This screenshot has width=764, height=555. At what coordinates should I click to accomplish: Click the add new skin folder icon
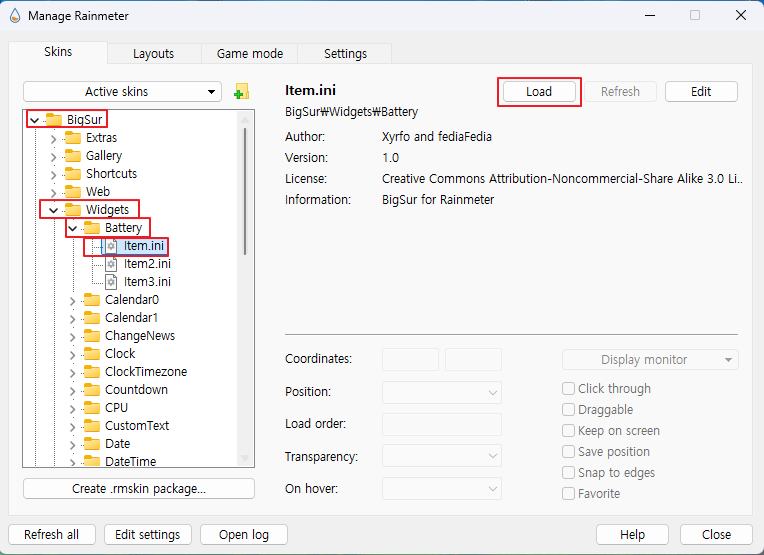[x=242, y=92]
